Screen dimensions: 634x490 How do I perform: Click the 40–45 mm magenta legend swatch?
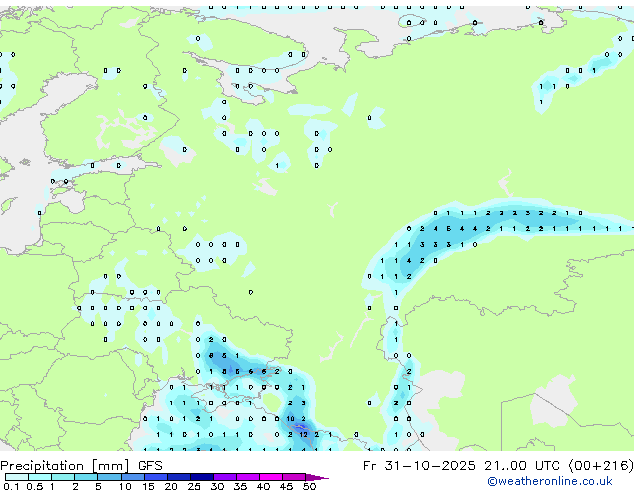point(271,477)
